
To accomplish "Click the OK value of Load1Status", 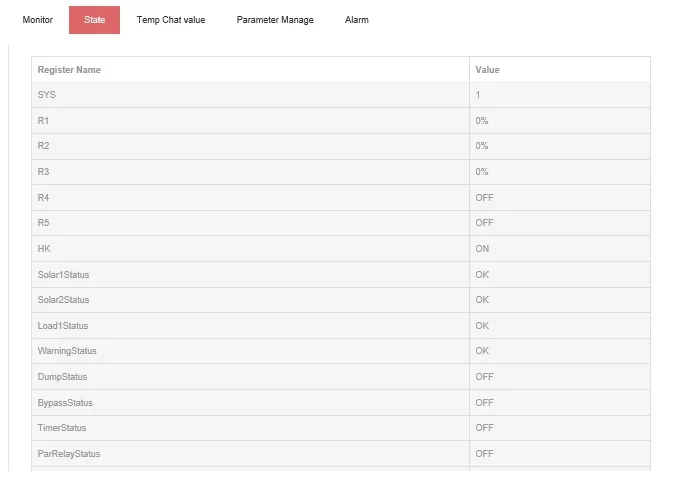I will (482, 326).
